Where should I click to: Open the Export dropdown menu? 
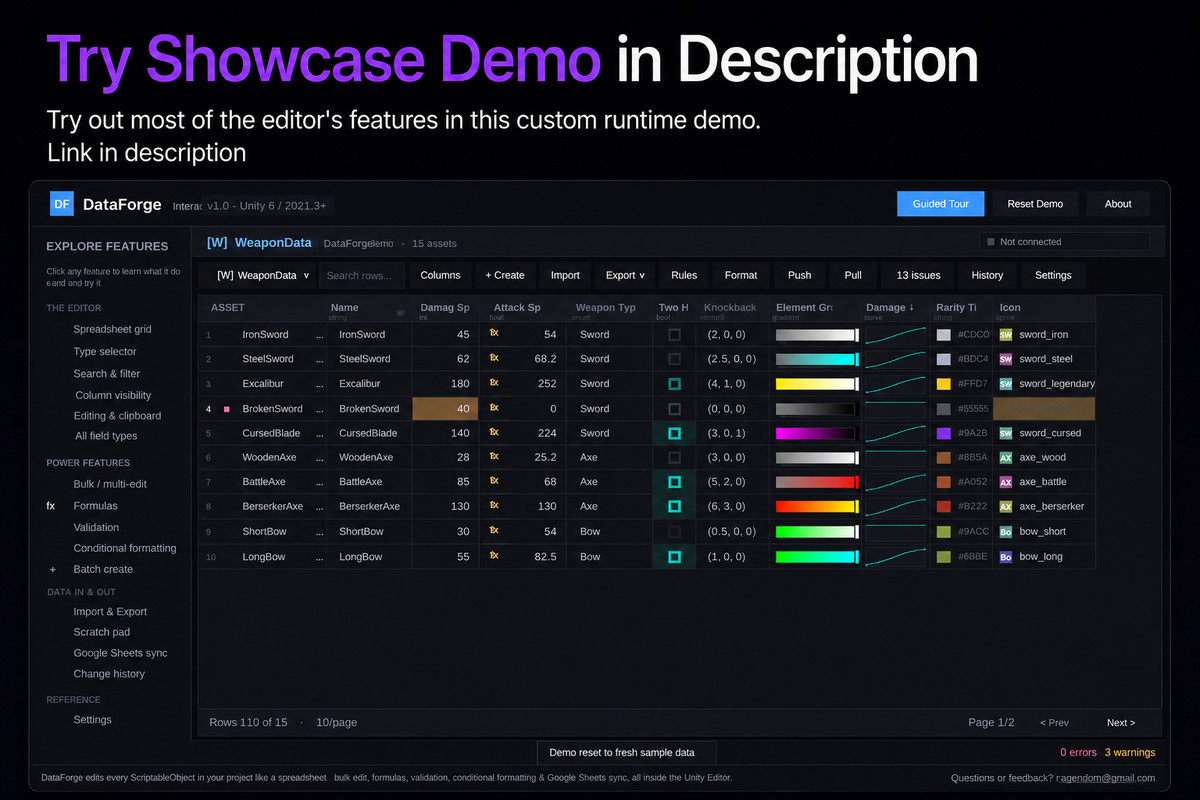pyautogui.click(x=625, y=275)
